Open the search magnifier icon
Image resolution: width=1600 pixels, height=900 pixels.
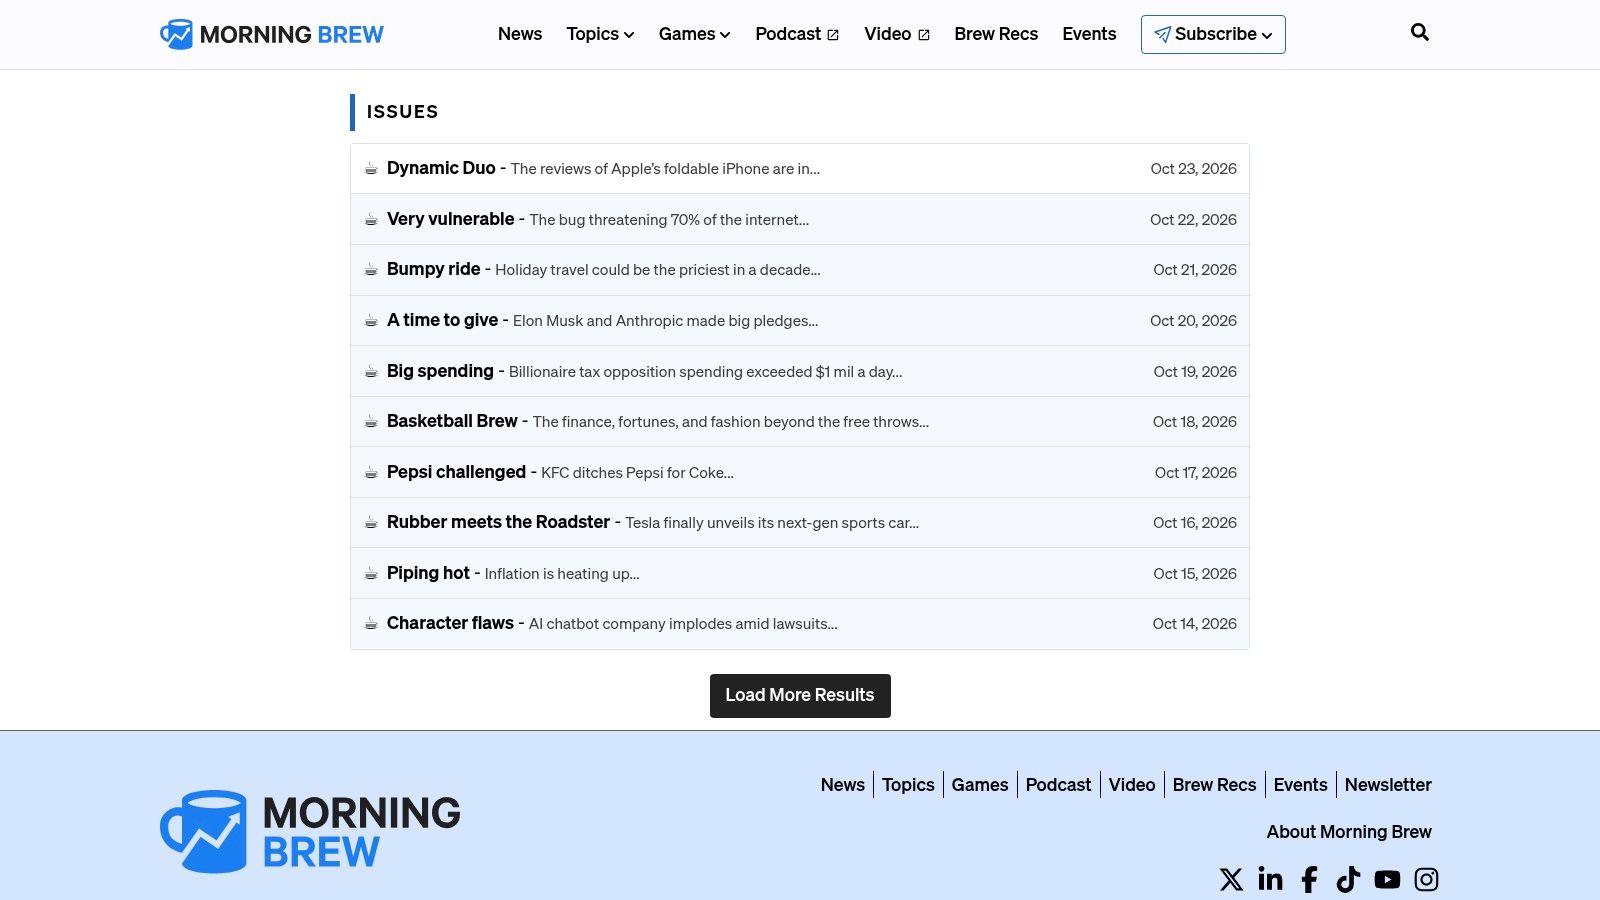(x=1419, y=32)
